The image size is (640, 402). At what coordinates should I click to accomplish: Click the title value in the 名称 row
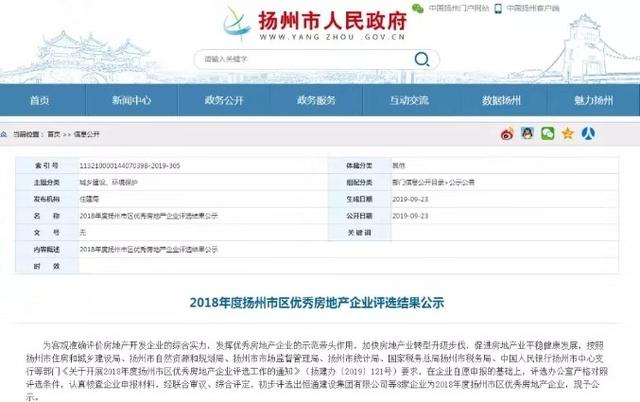tap(149, 216)
